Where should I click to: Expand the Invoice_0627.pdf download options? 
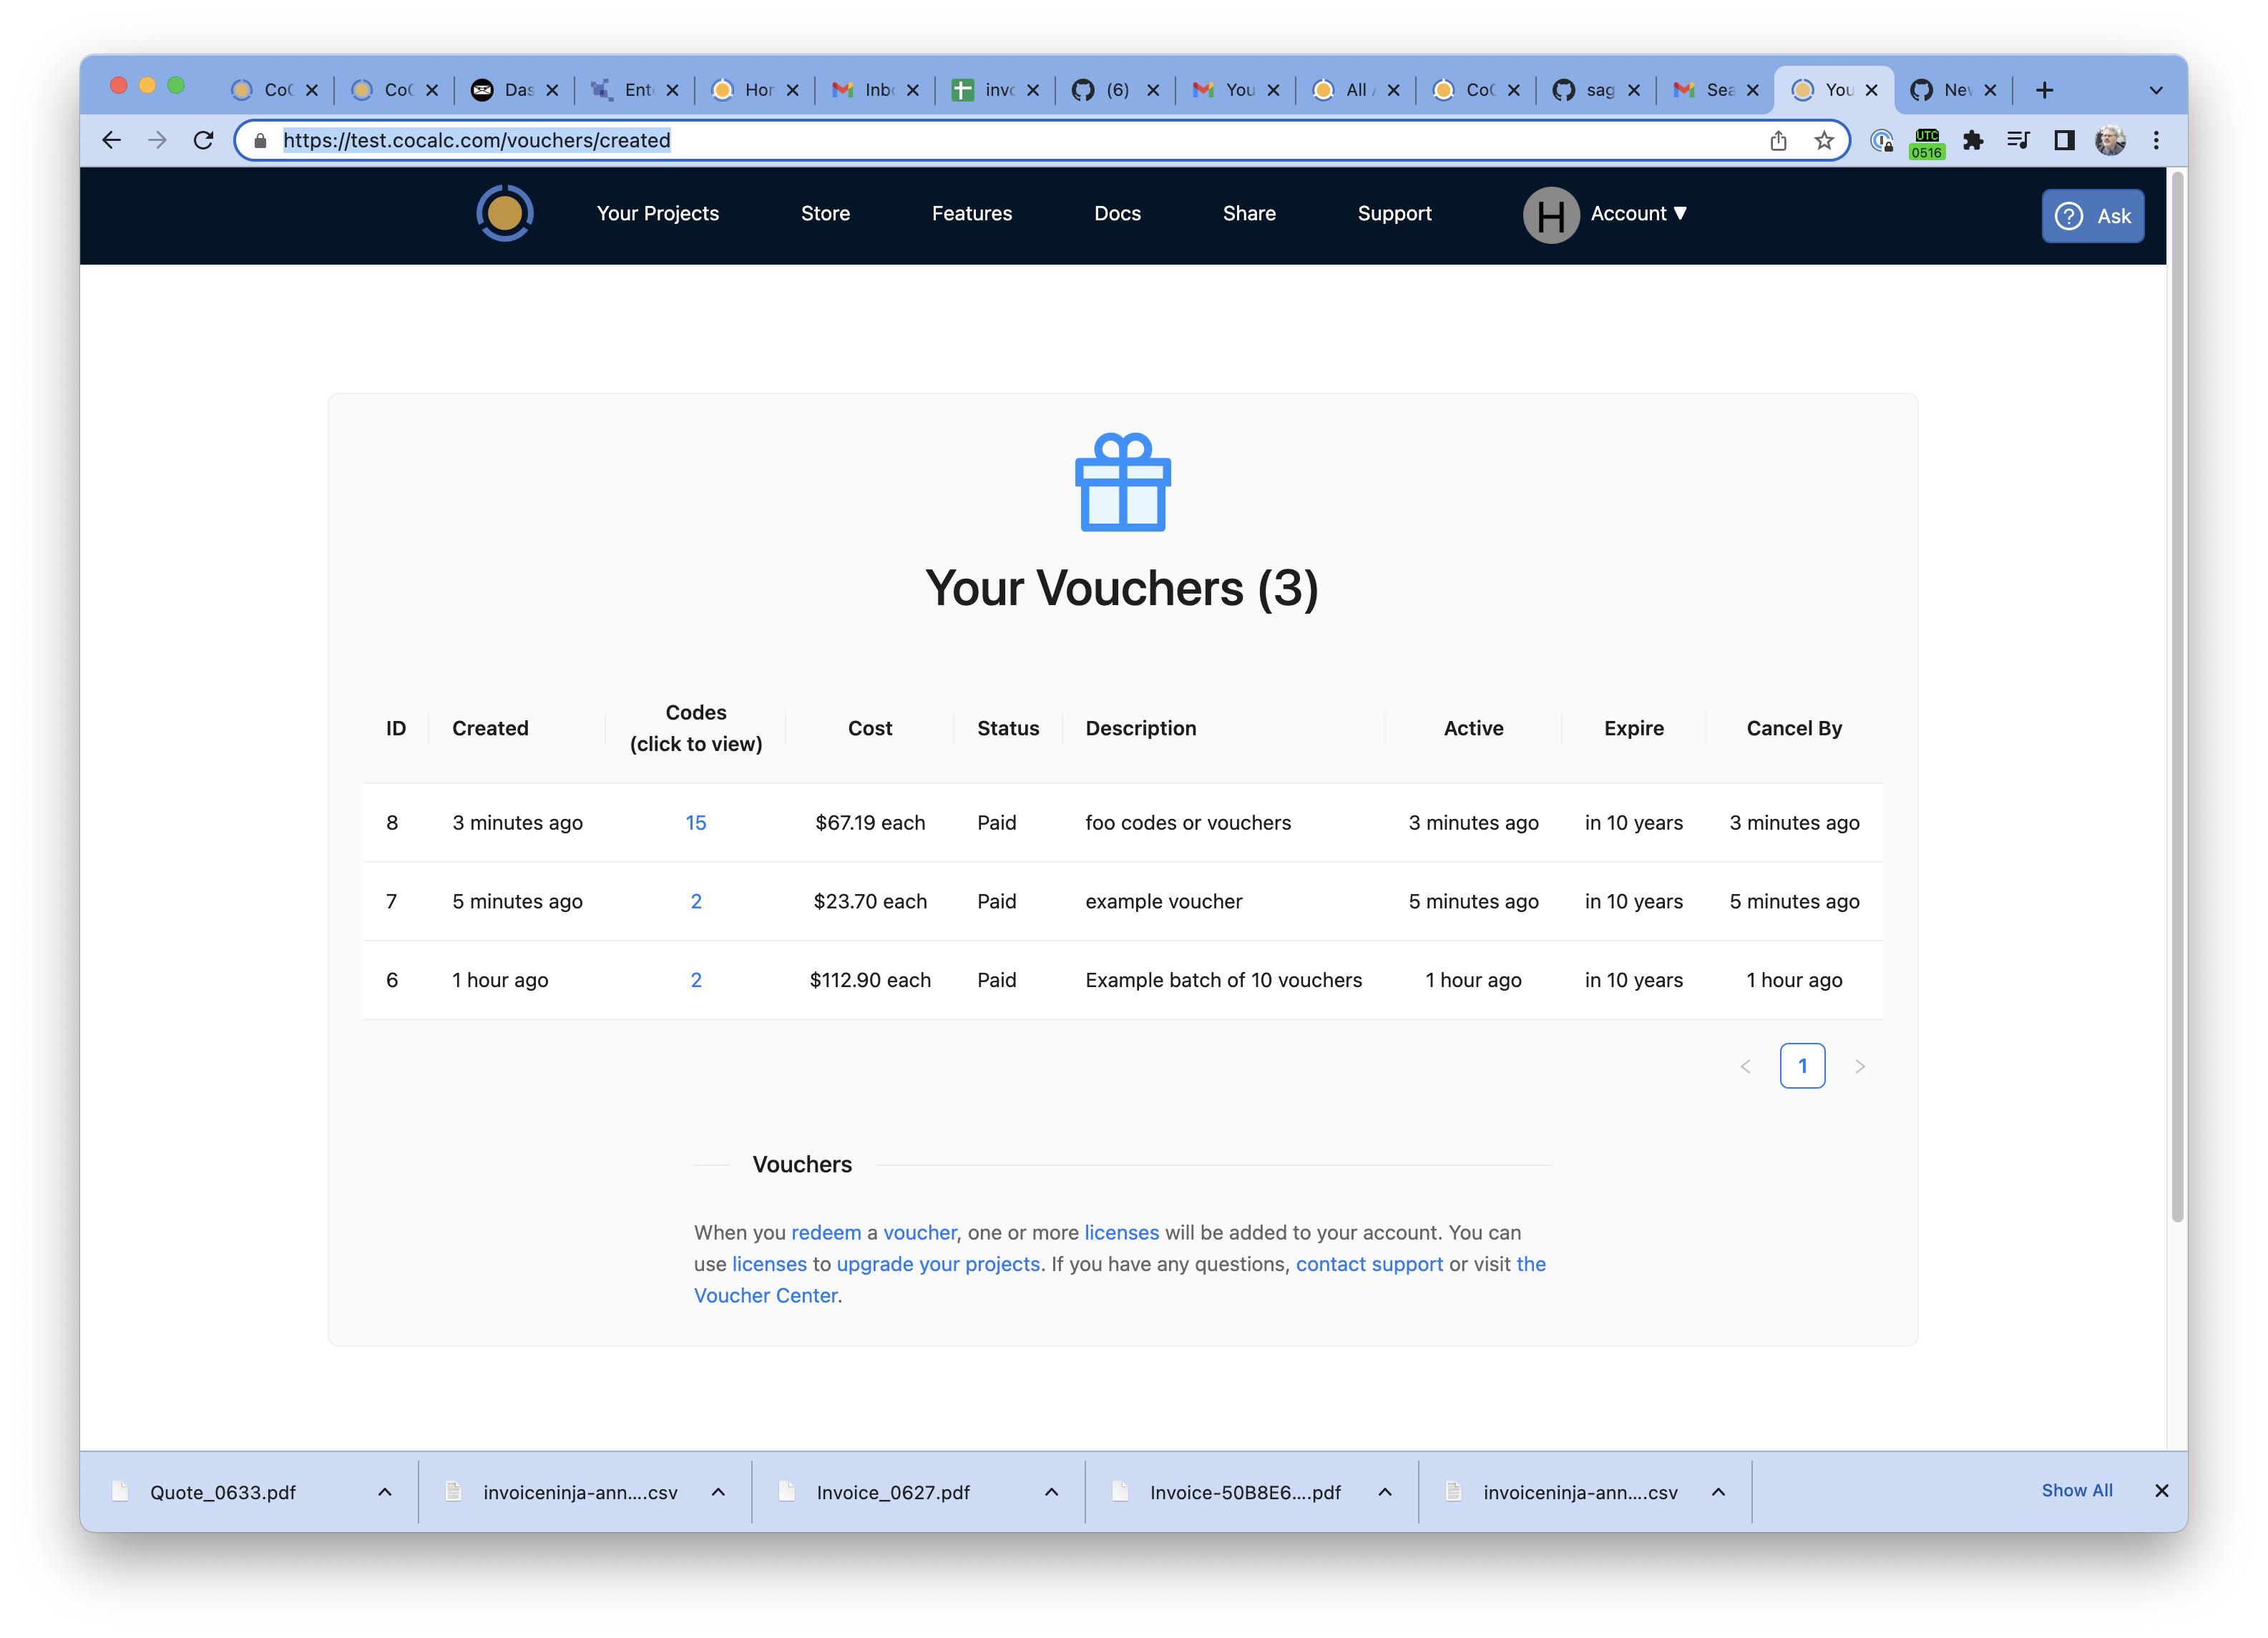pos(1051,1491)
